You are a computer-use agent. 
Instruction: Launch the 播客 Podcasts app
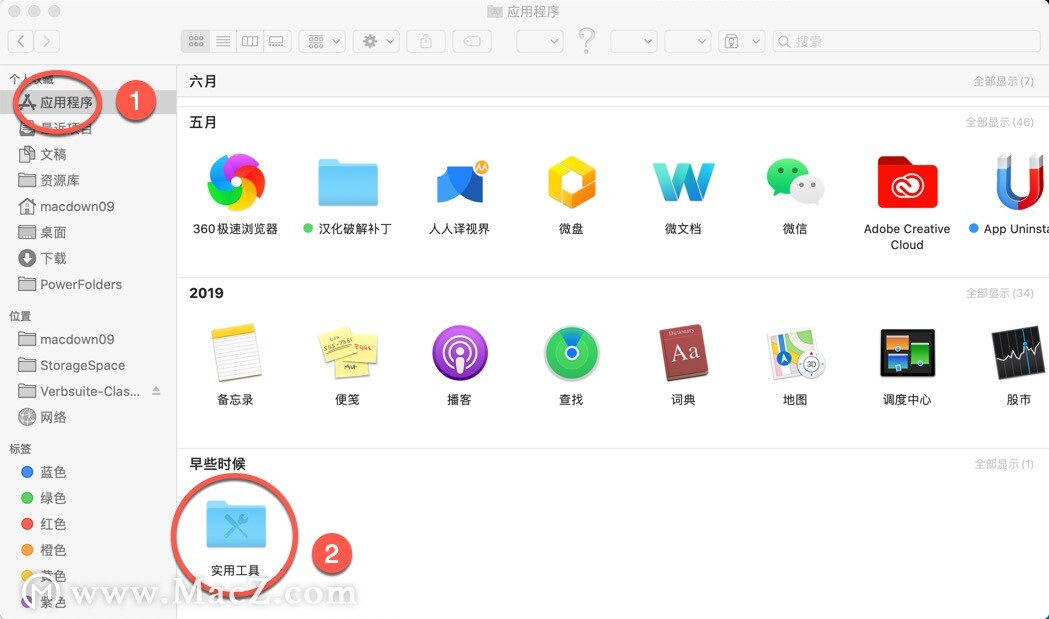pos(460,353)
